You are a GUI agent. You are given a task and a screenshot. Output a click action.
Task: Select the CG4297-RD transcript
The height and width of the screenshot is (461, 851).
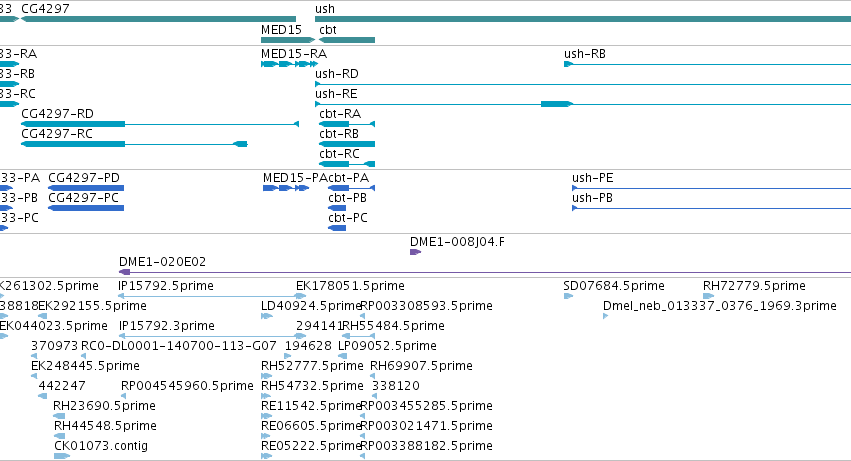[x=160, y=124]
